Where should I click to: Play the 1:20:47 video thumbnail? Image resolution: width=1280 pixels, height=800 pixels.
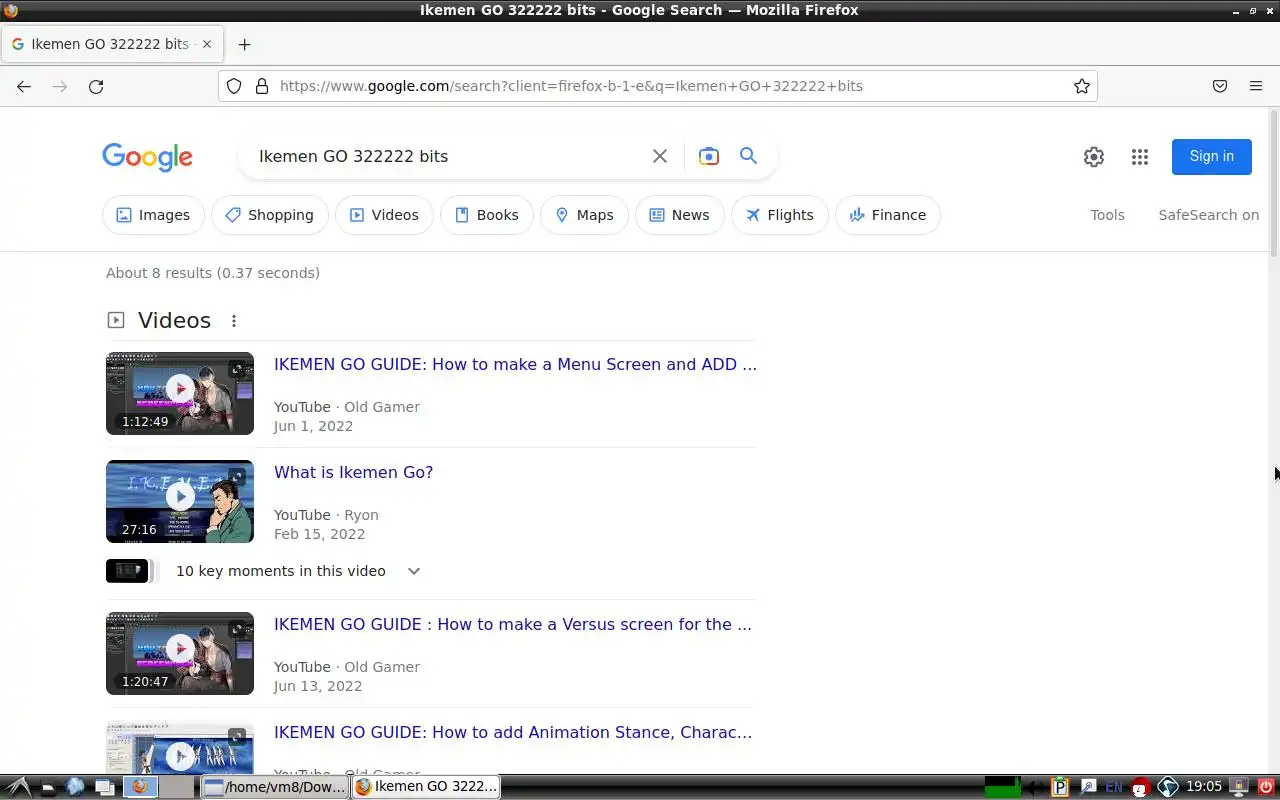180,653
